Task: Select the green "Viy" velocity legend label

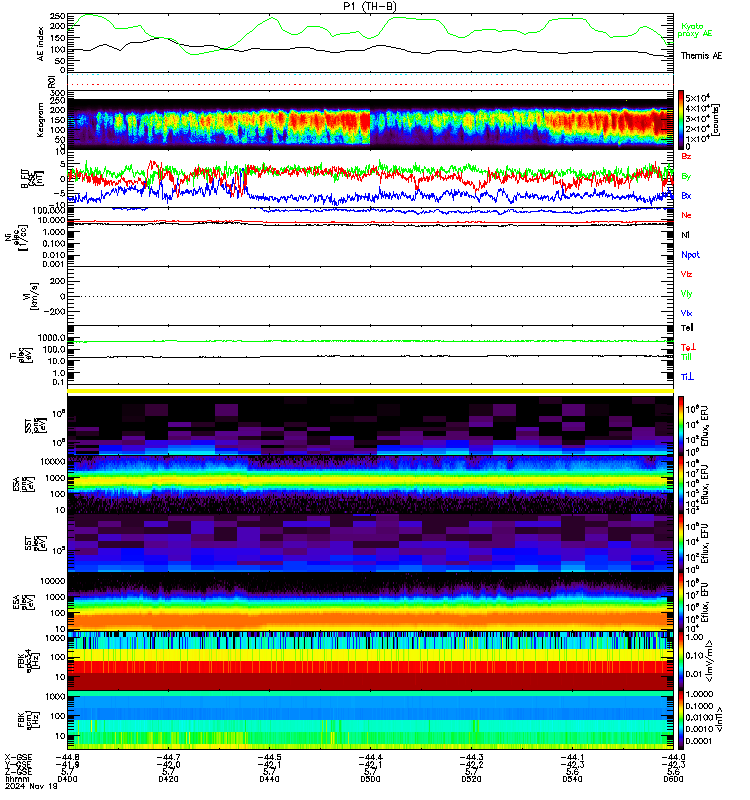Action: click(x=686, y=294)
